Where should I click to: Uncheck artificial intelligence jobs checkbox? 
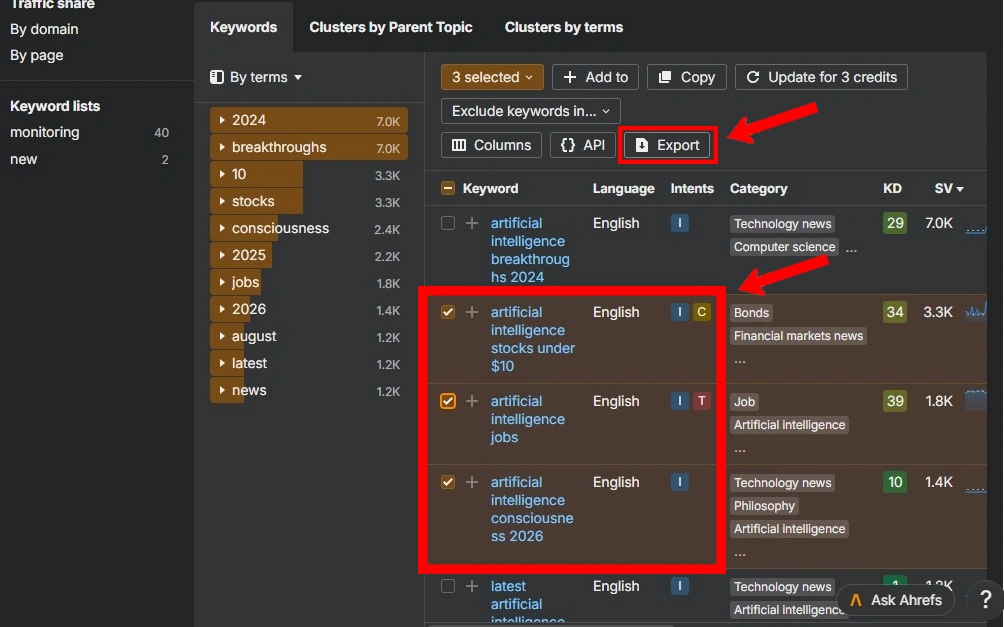coord(448,401)
